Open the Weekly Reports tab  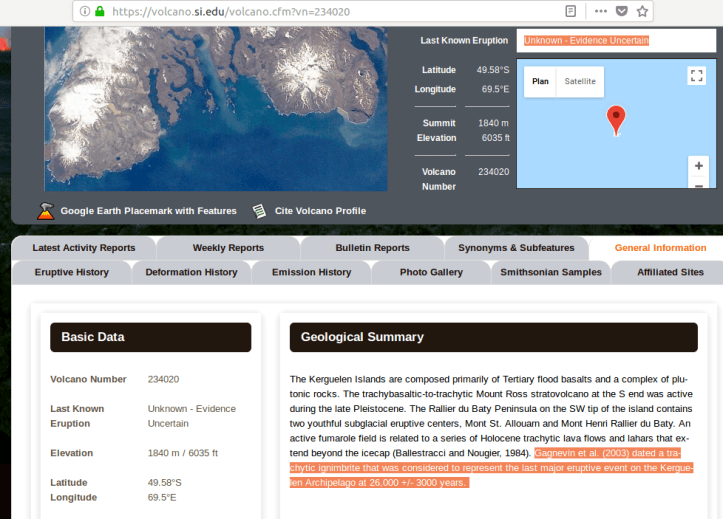click(x=228, y=248)
